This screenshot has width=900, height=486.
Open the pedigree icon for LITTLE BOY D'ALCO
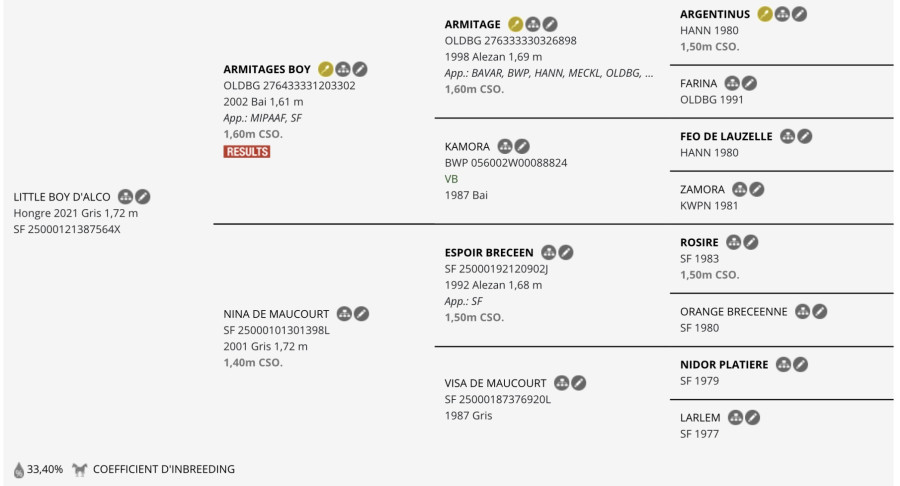126,197
